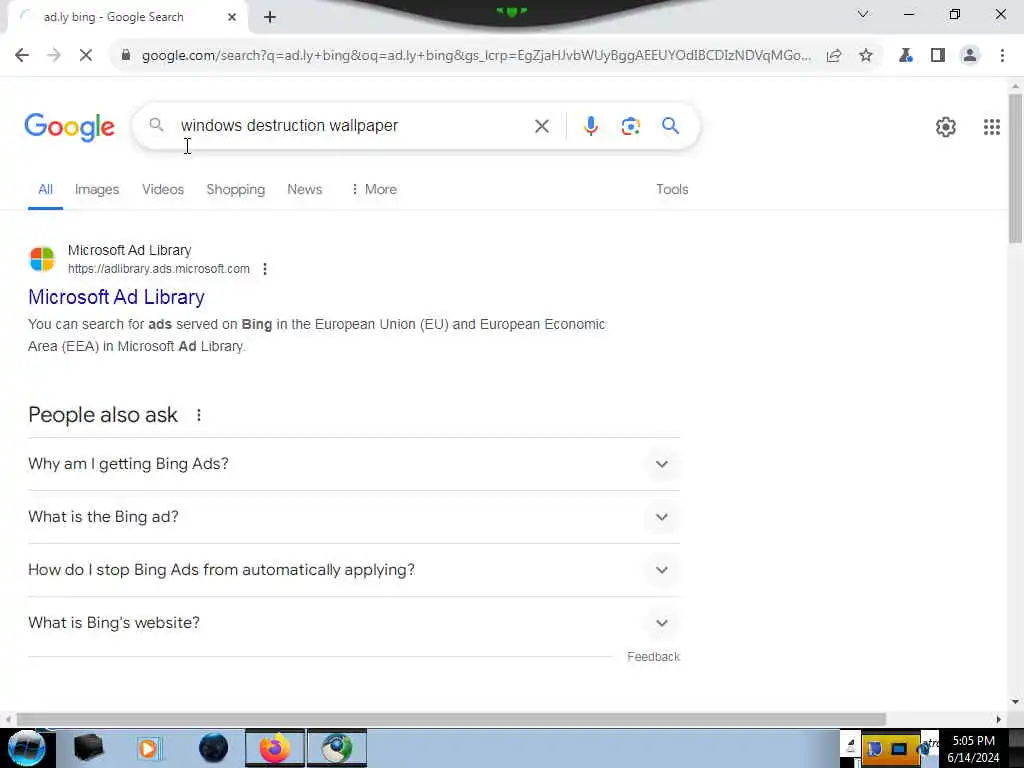Click the forward navigation arrow
1024x768 pixels.
click(54, 56)
